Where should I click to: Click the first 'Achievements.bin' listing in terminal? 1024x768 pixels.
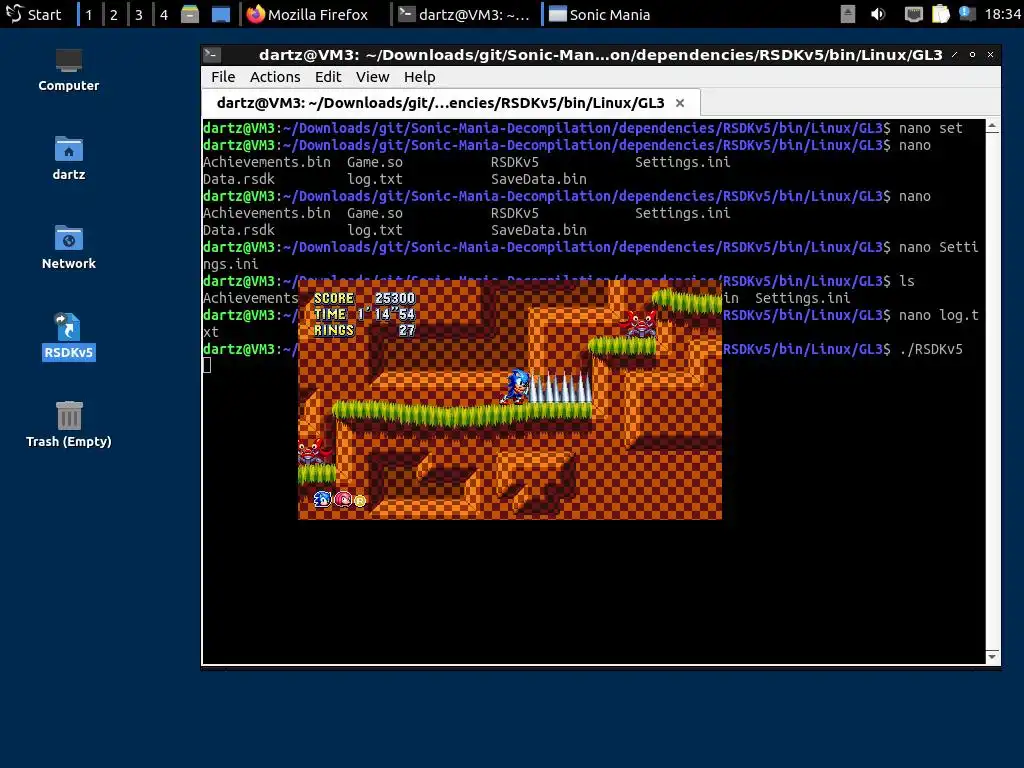[x=266, y=162]
